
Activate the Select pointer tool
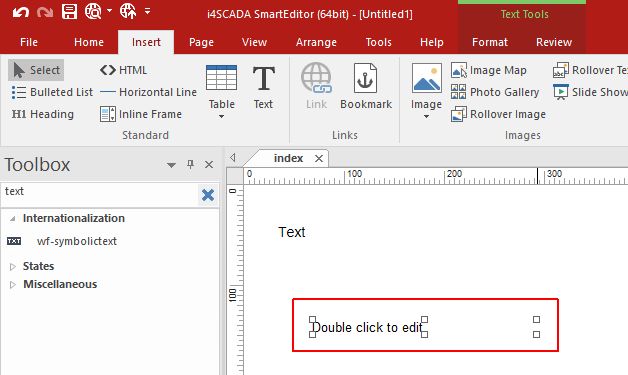(36, 70)
